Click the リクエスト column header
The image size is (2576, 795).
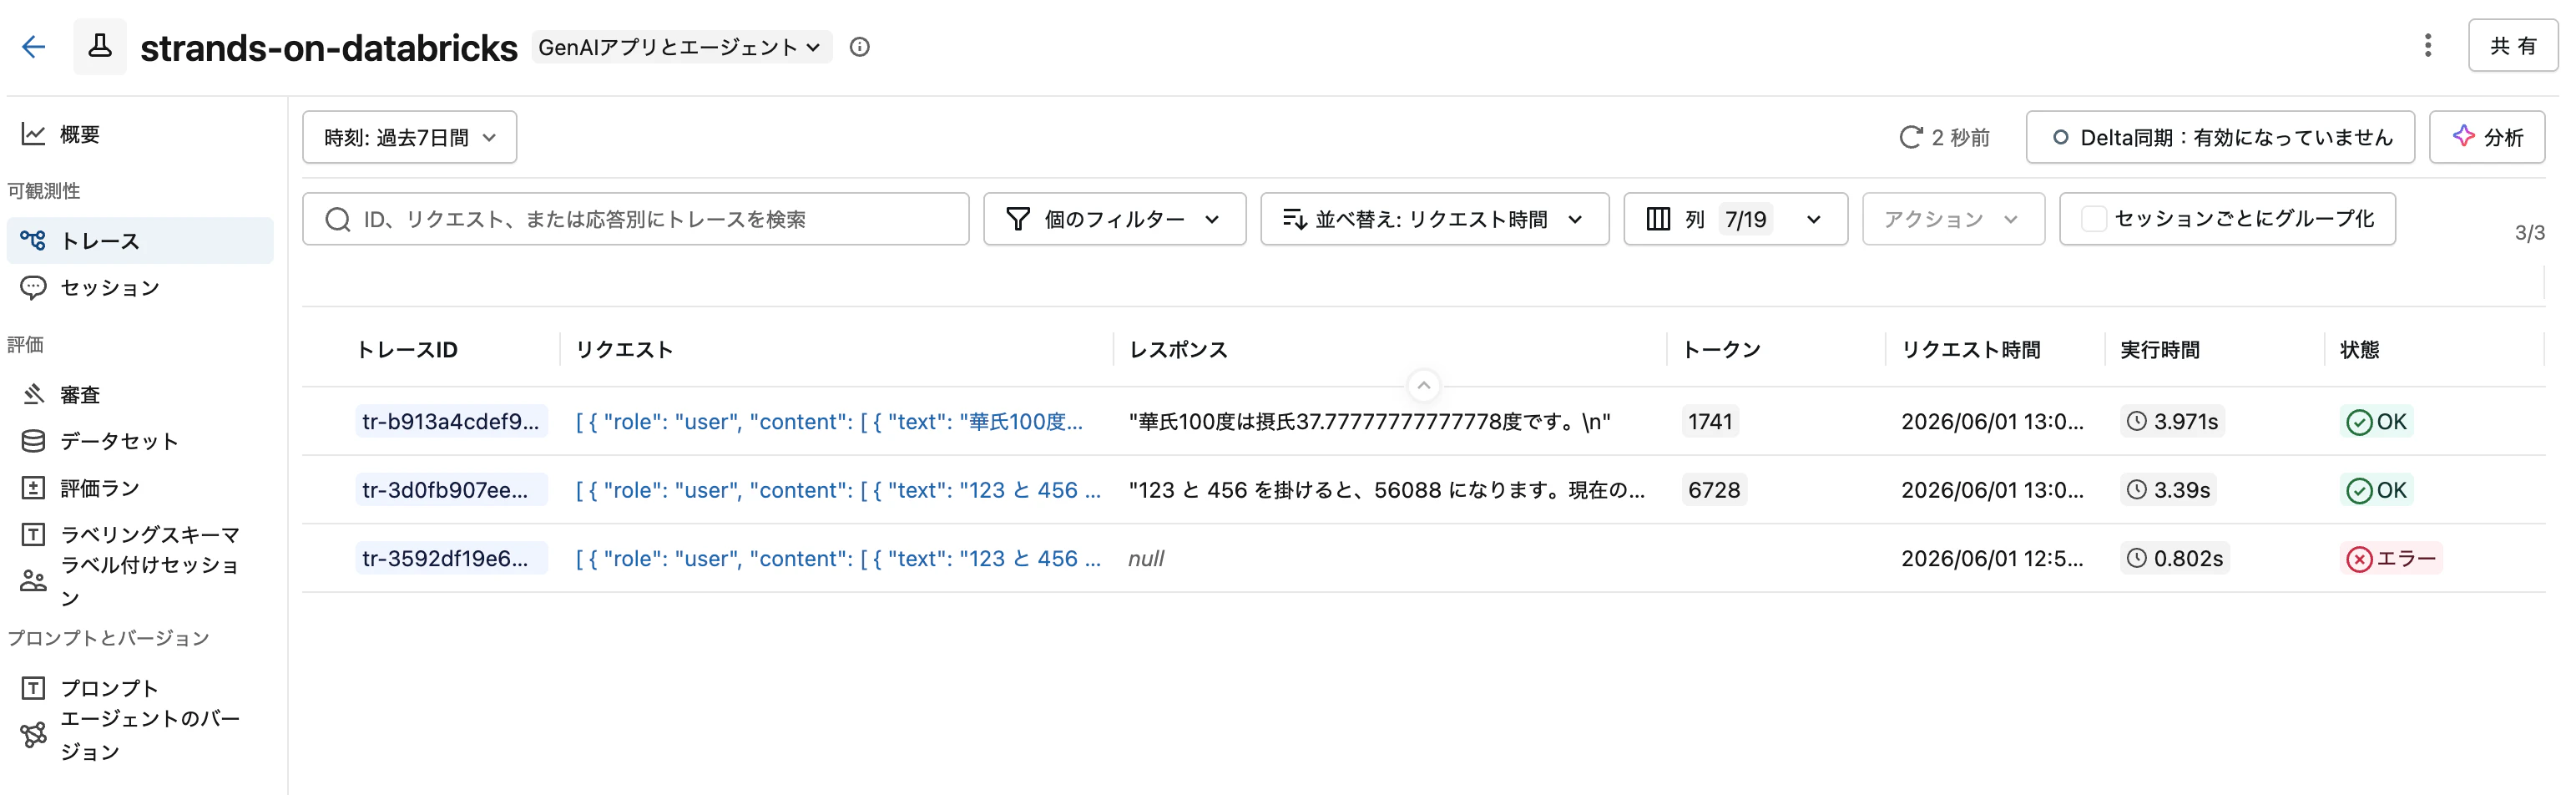[624, 350]
